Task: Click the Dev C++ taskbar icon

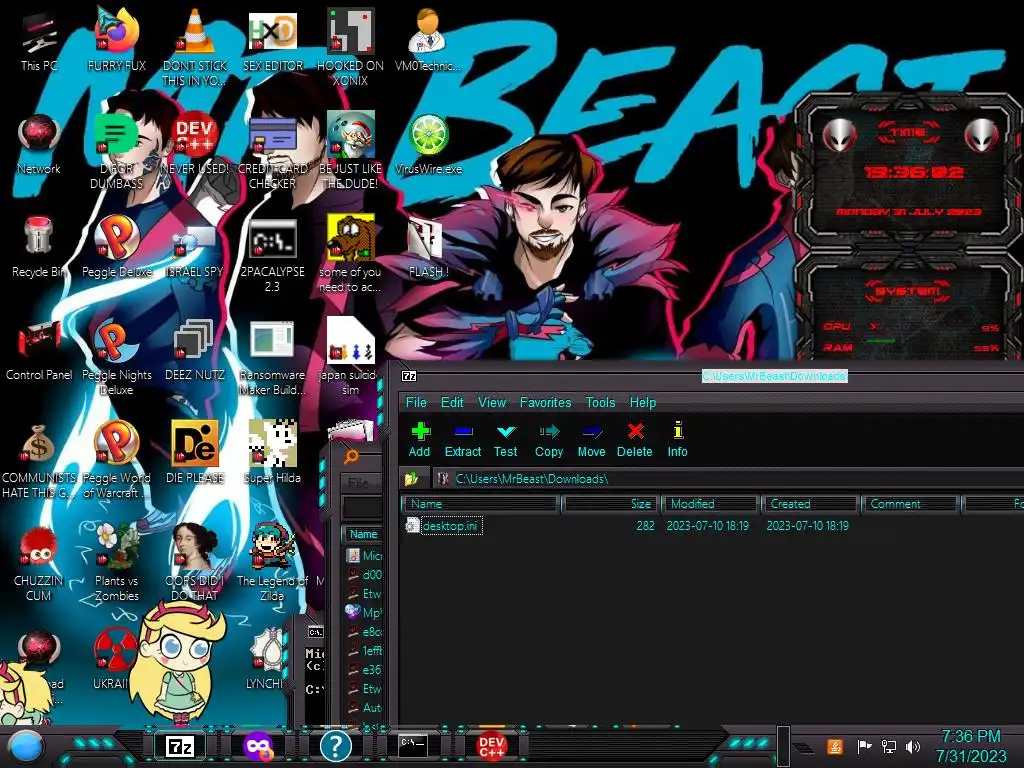Action: (491, 746)
